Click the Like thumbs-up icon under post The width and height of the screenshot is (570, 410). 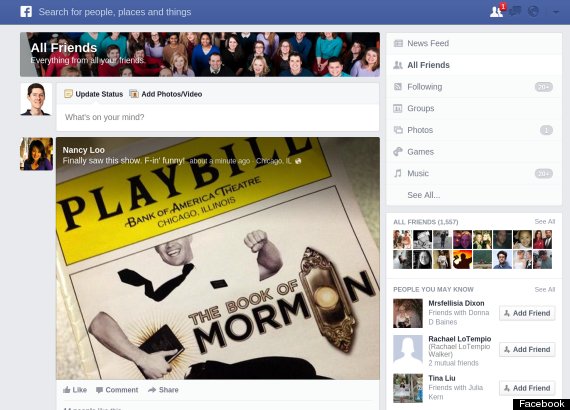[x=67, y=390]
